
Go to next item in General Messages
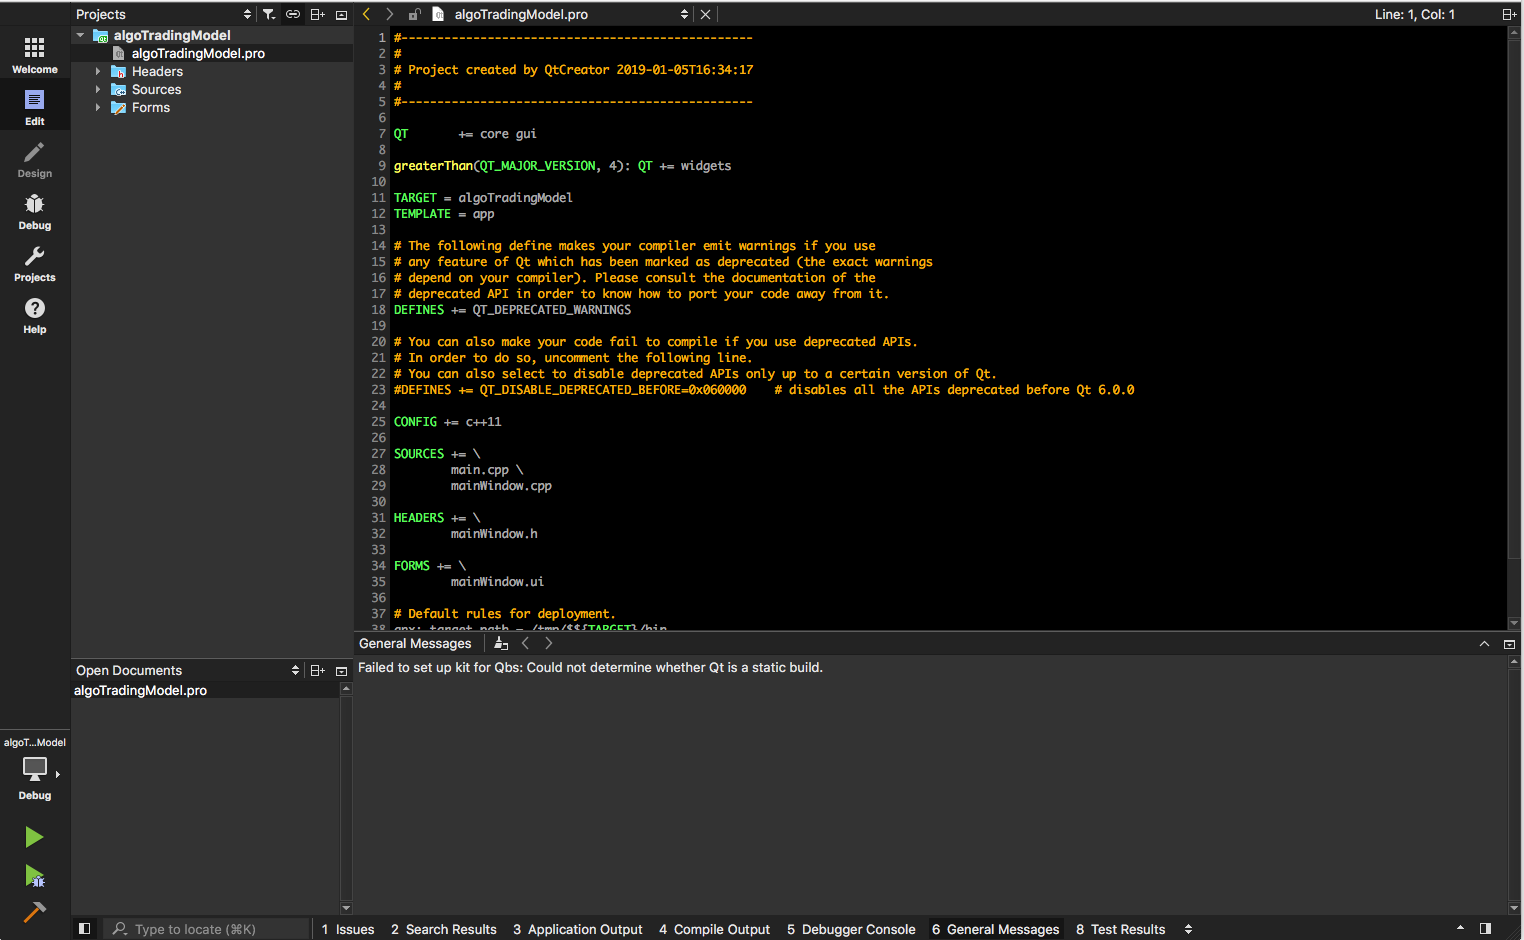coord(548,643)
